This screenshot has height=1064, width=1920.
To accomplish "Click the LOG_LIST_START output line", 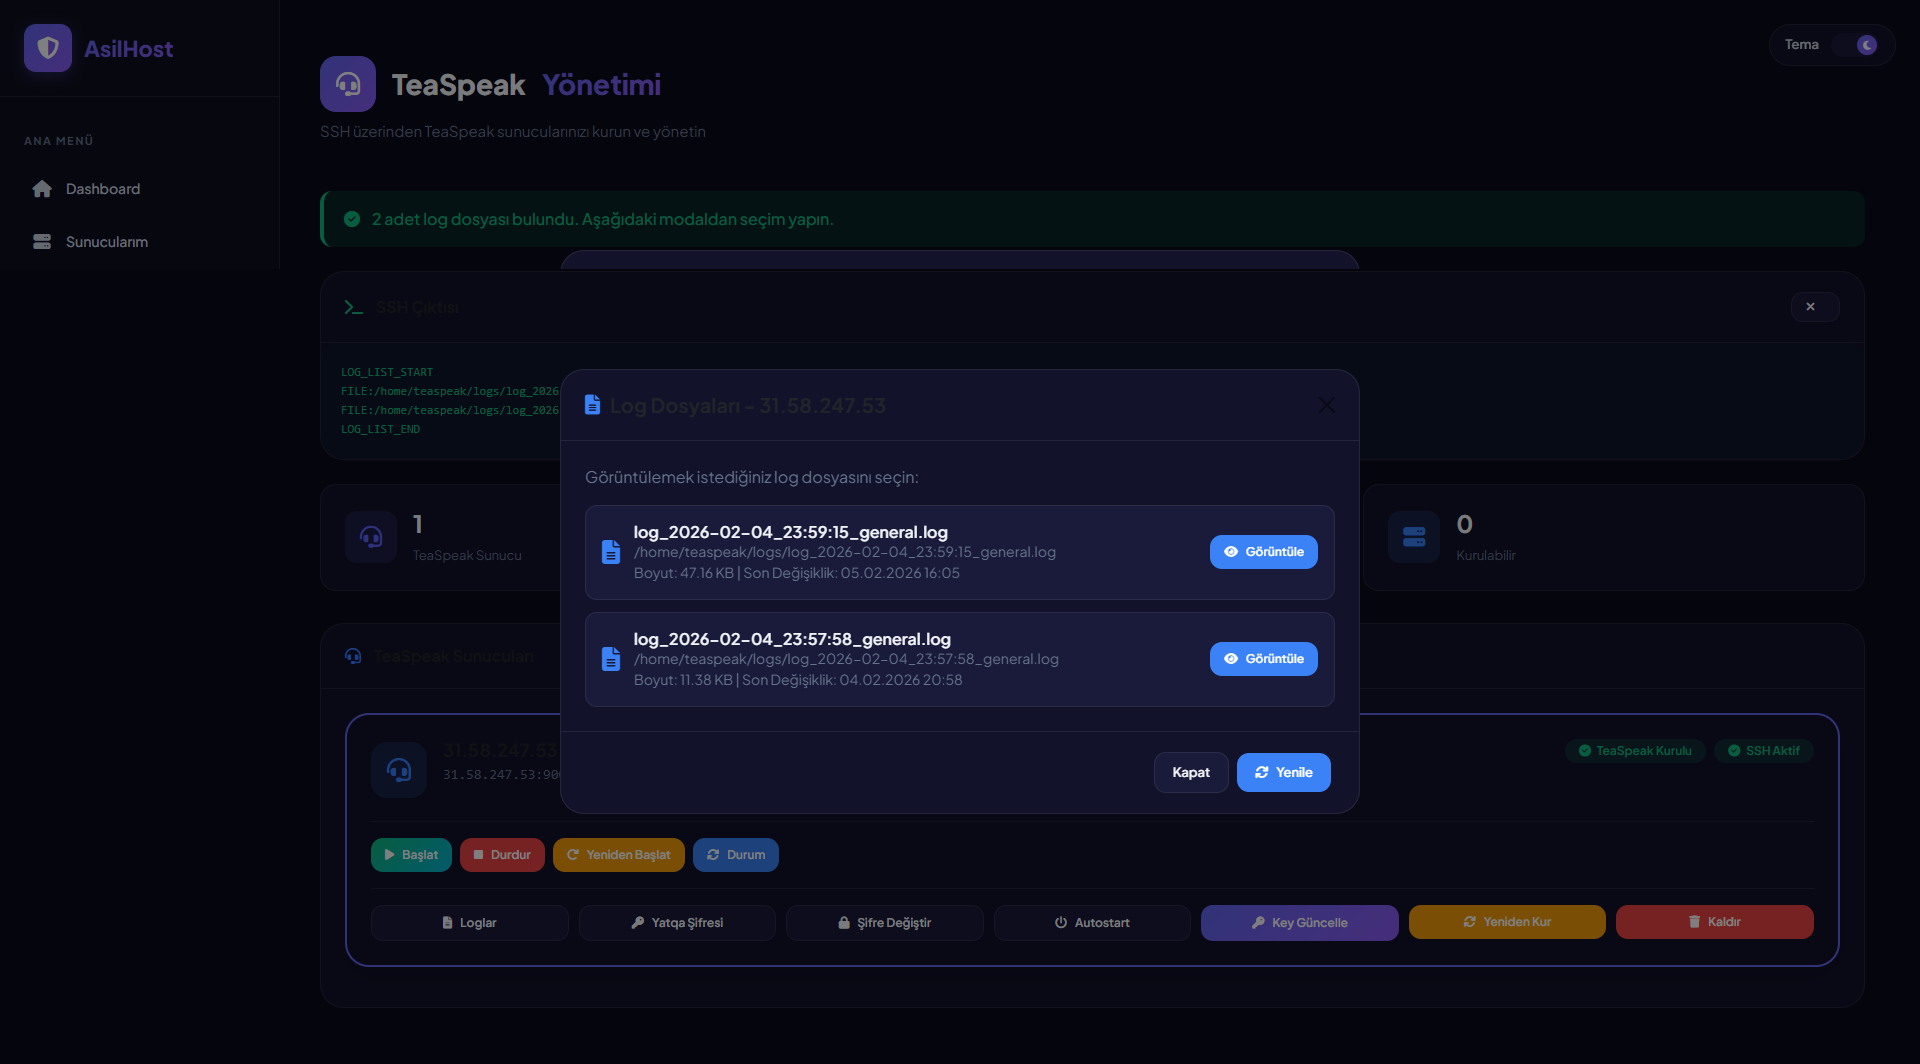I will [387, 372].
